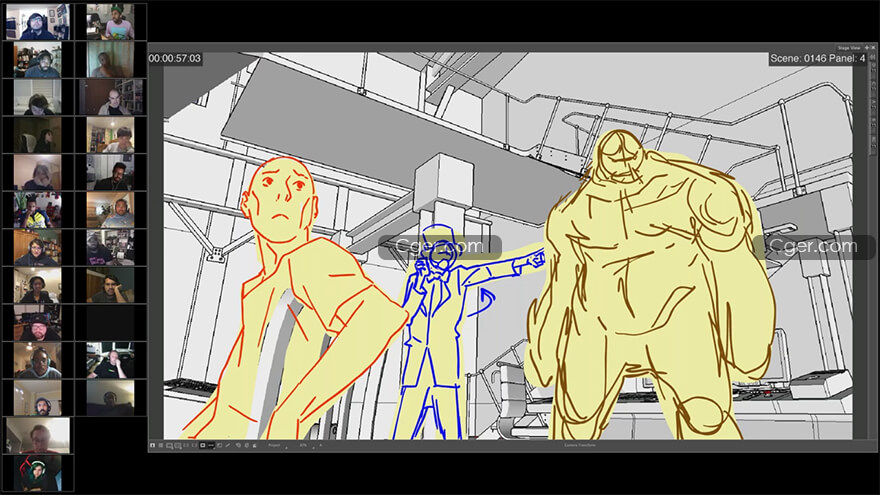
Task: Select the bottom participant with green headphones thumbnail
Action: [x=38, y=473]
